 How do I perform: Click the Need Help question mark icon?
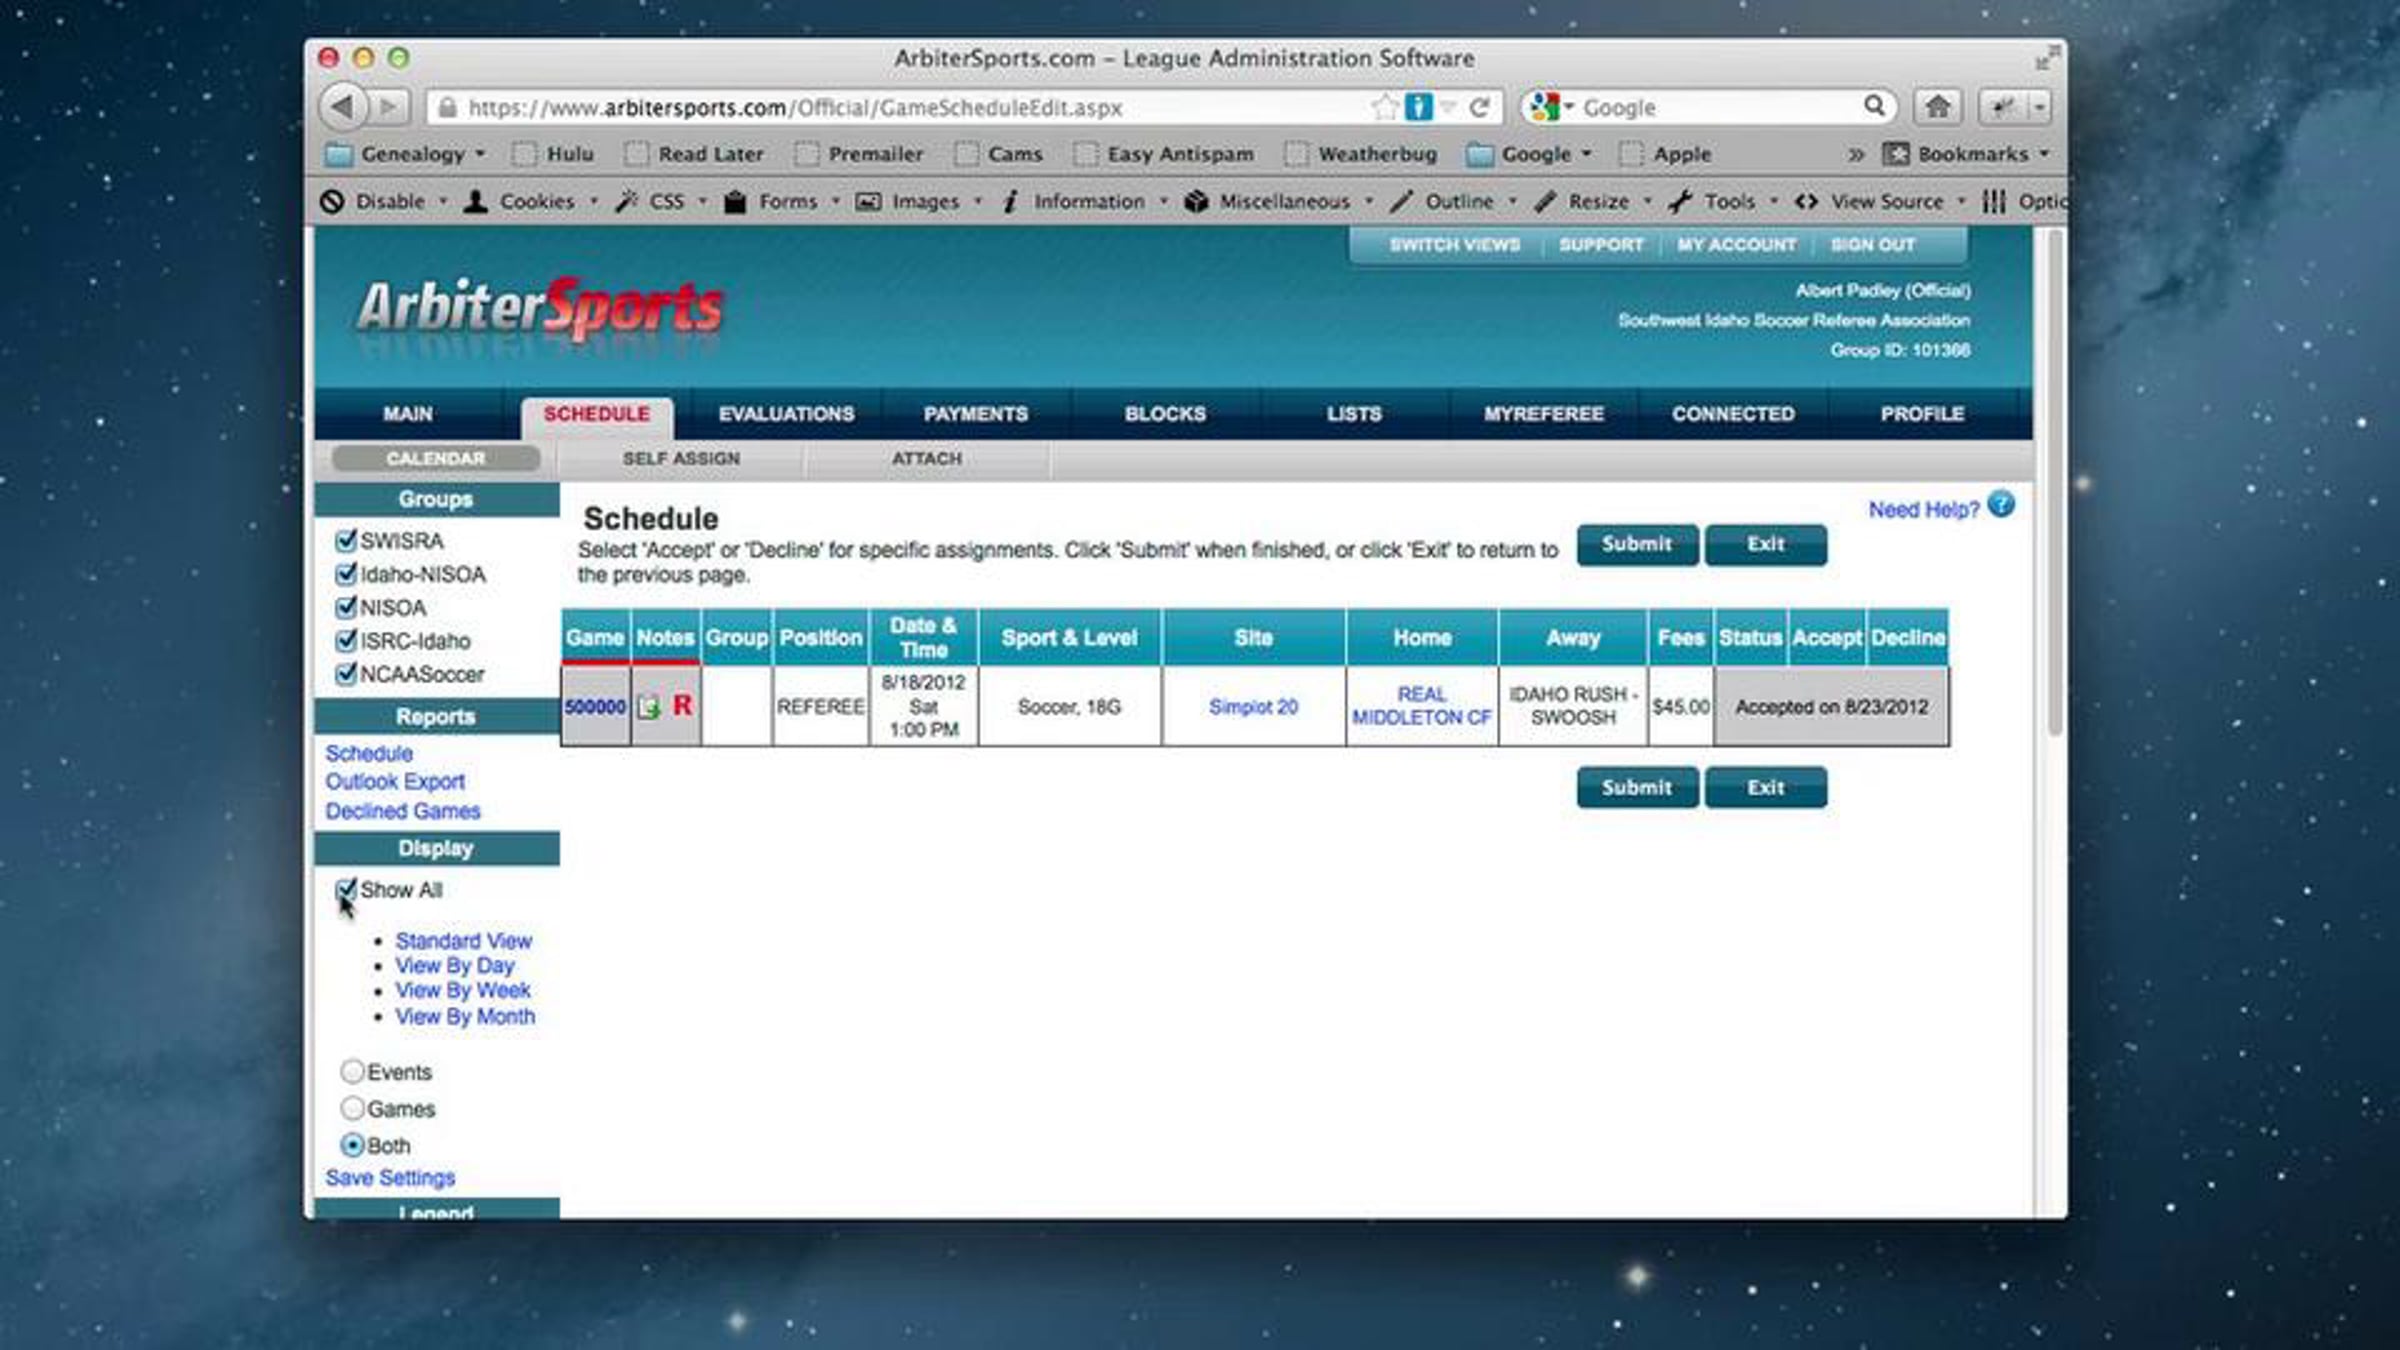pos(2001,505)
